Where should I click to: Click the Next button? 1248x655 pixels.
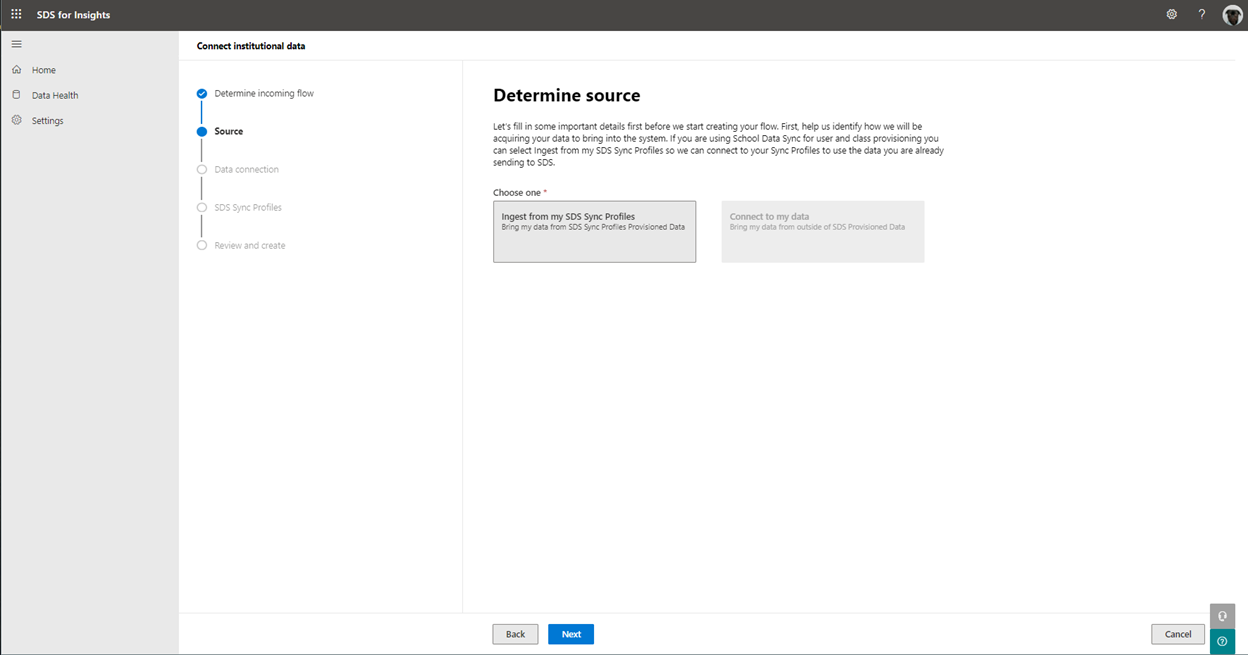tap(571, 634)
